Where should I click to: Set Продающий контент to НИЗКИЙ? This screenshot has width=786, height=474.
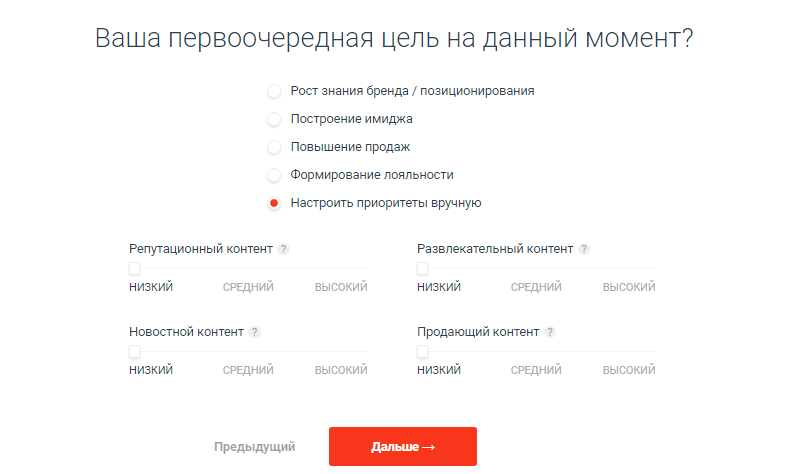pyautogui.click(x=439, y=370)
